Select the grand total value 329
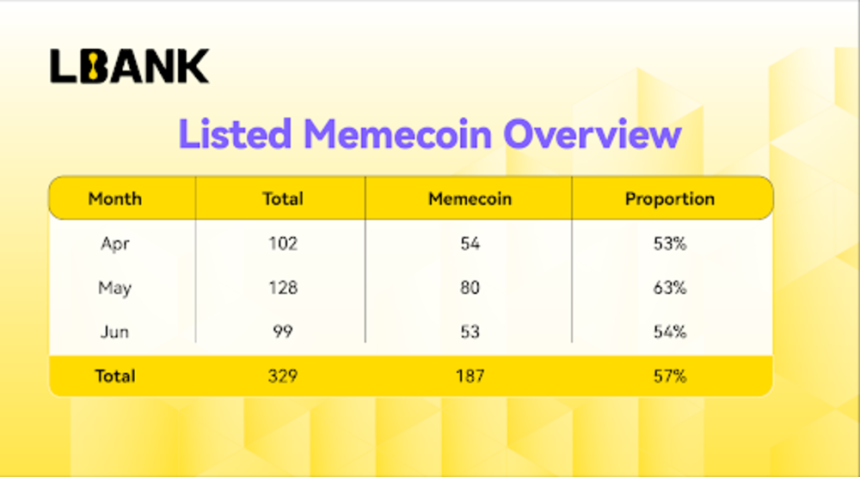The image size is (860, 477). 282,376
